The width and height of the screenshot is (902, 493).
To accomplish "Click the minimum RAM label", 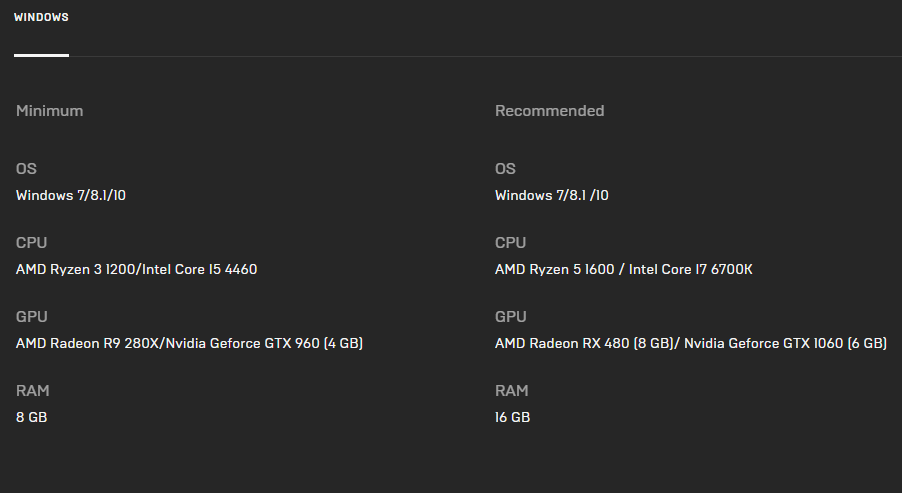I will click(x=33, y=390).
